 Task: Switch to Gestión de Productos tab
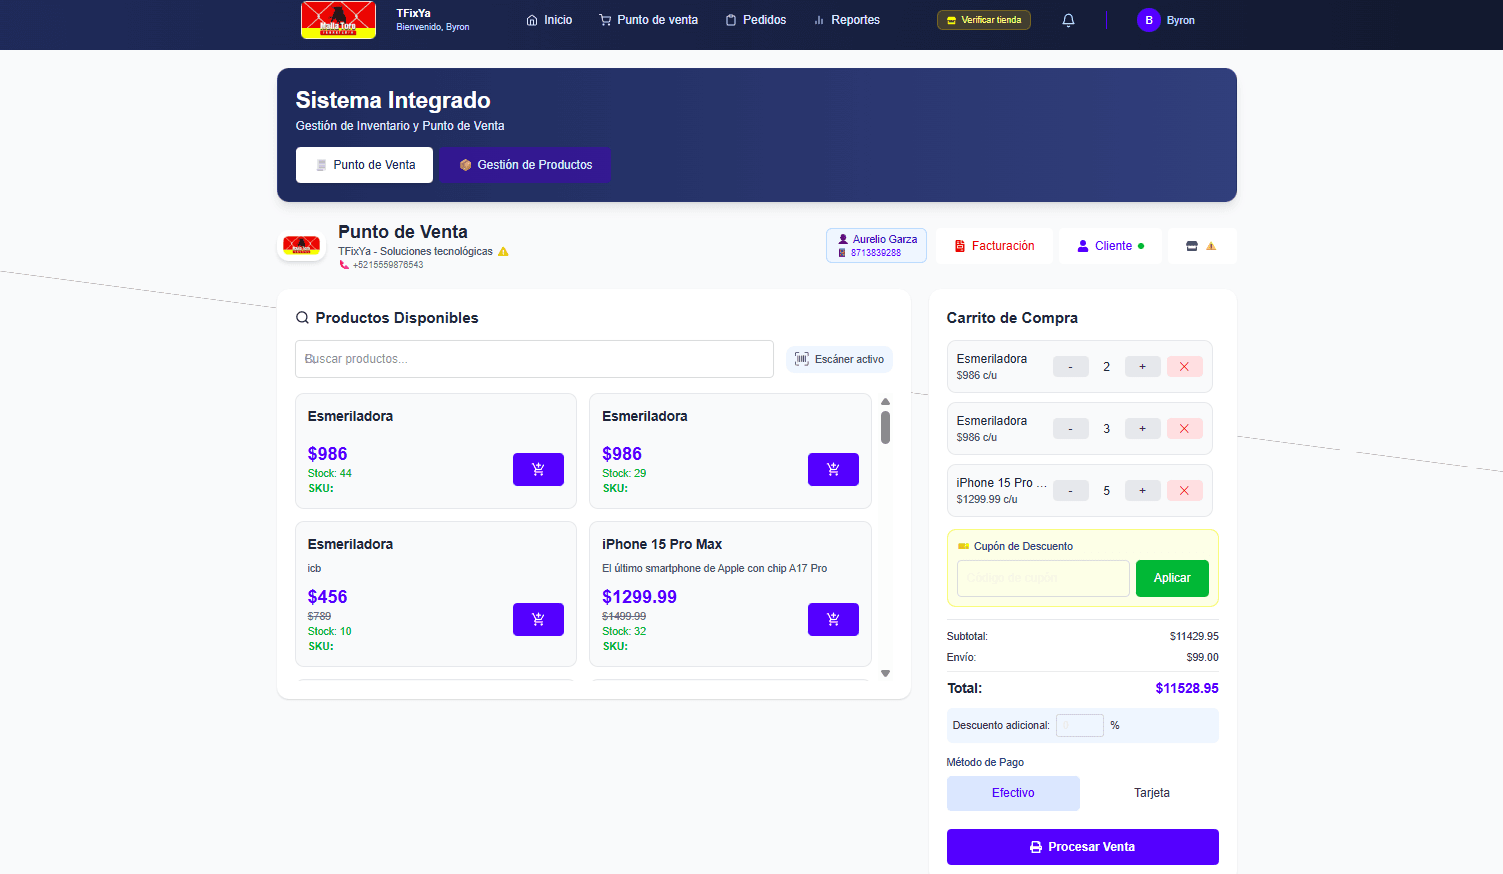pos(525,165)
